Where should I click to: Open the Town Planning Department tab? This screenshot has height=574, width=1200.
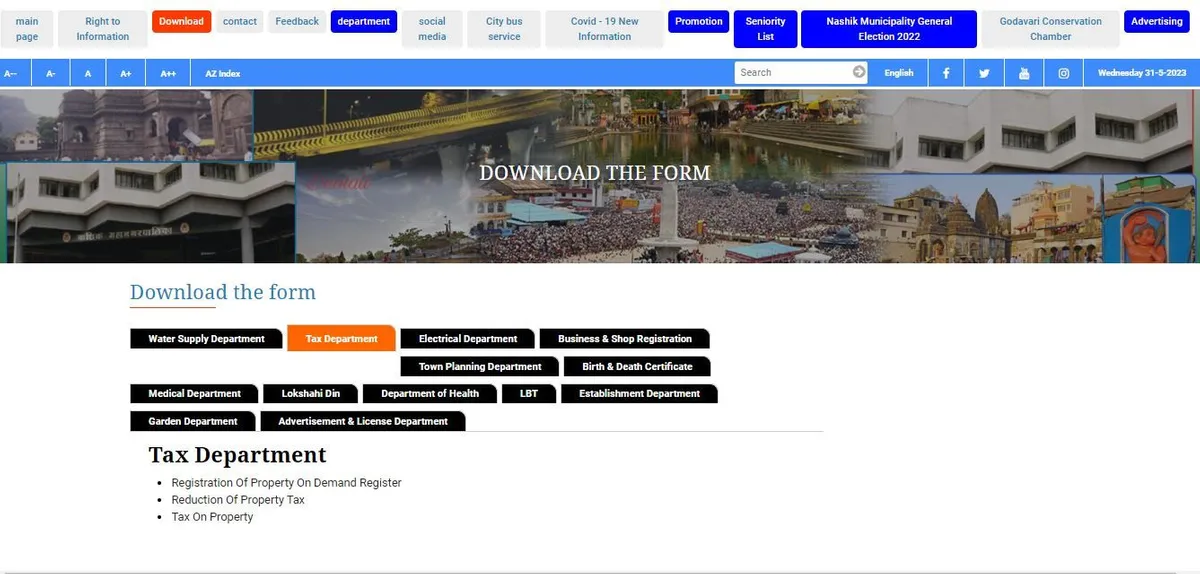pyautogui.click(x=480, y=367)
